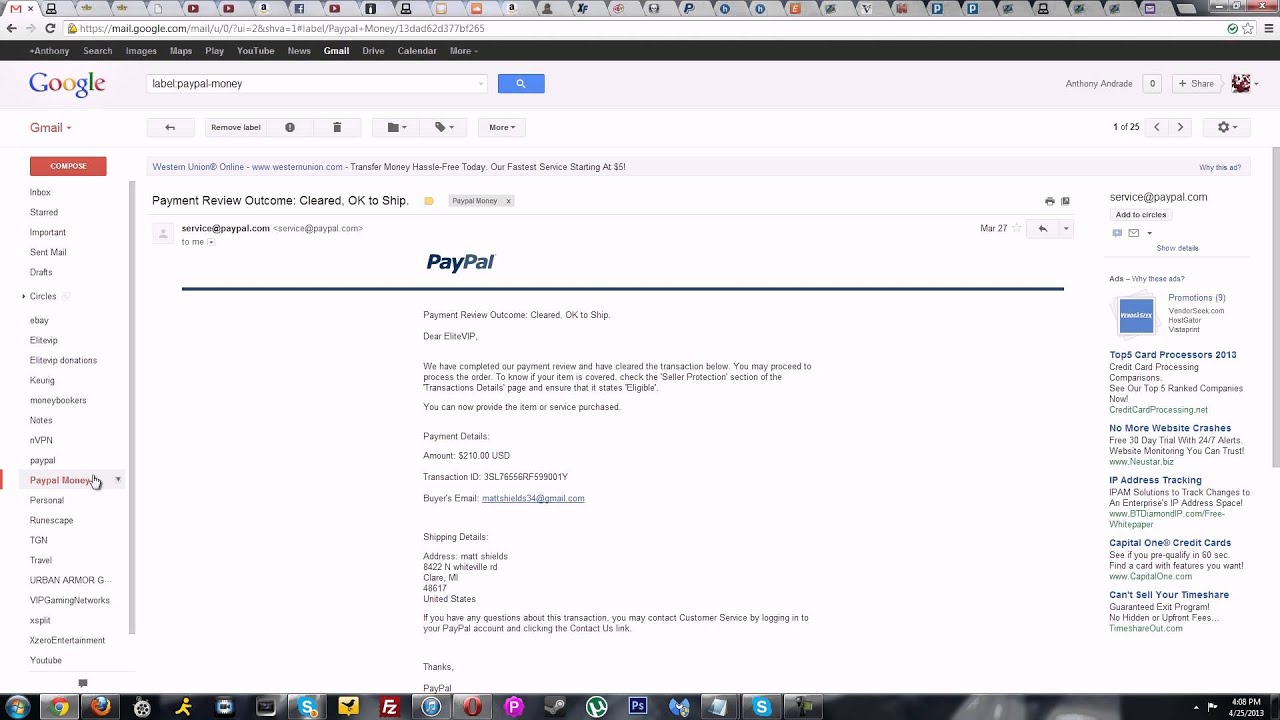Go to the older conversation arrow
The height and width of the screenshot is (720, 1280).
coord(1180,127)
